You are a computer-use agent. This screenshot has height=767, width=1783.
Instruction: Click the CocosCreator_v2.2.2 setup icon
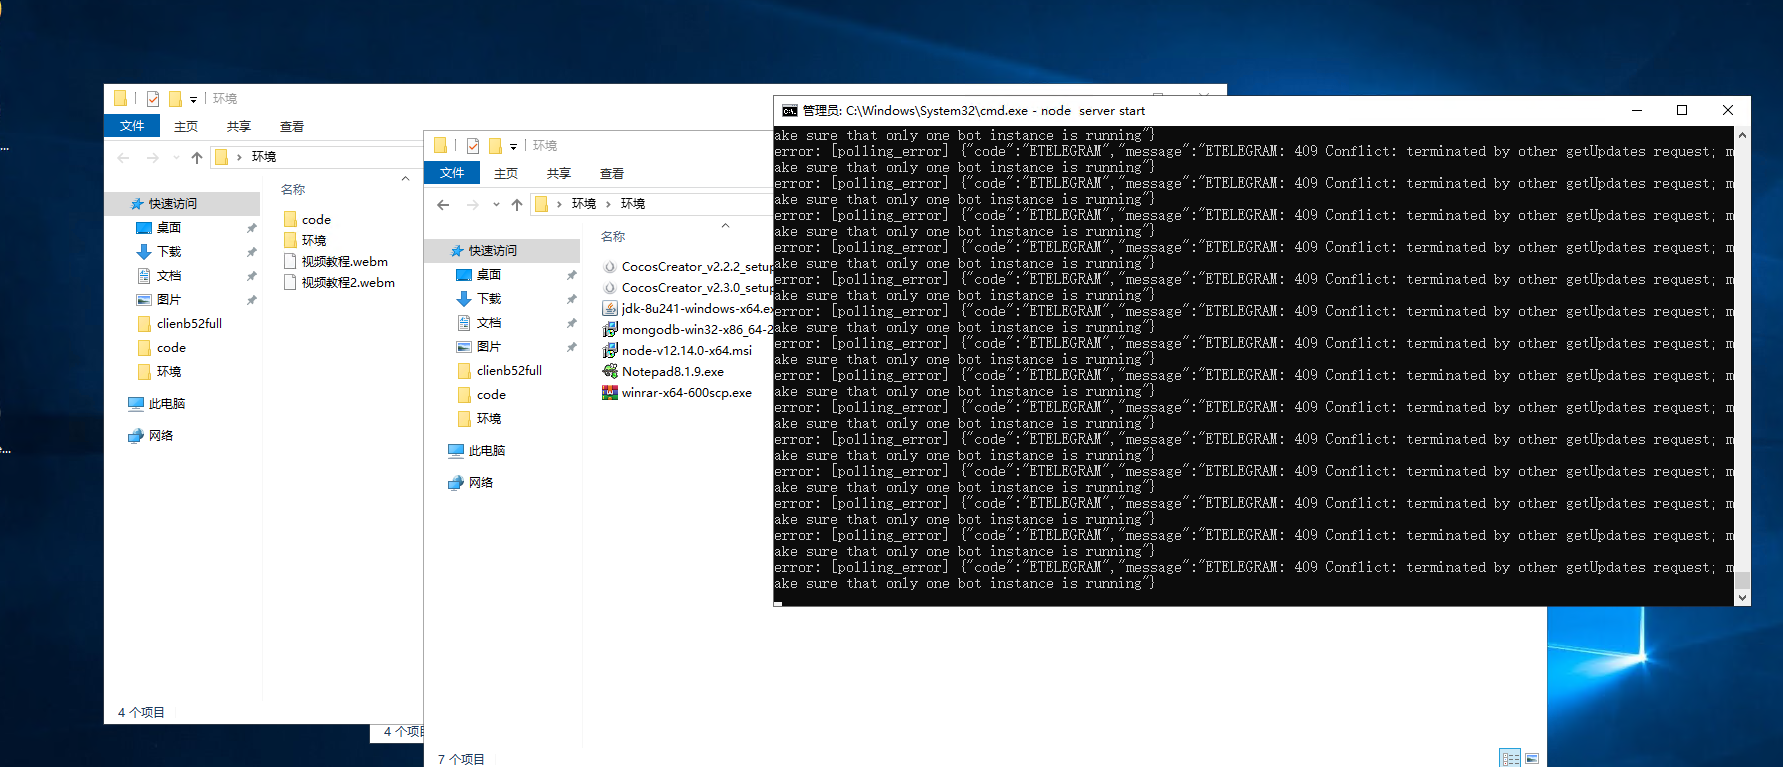pos(609,266)
